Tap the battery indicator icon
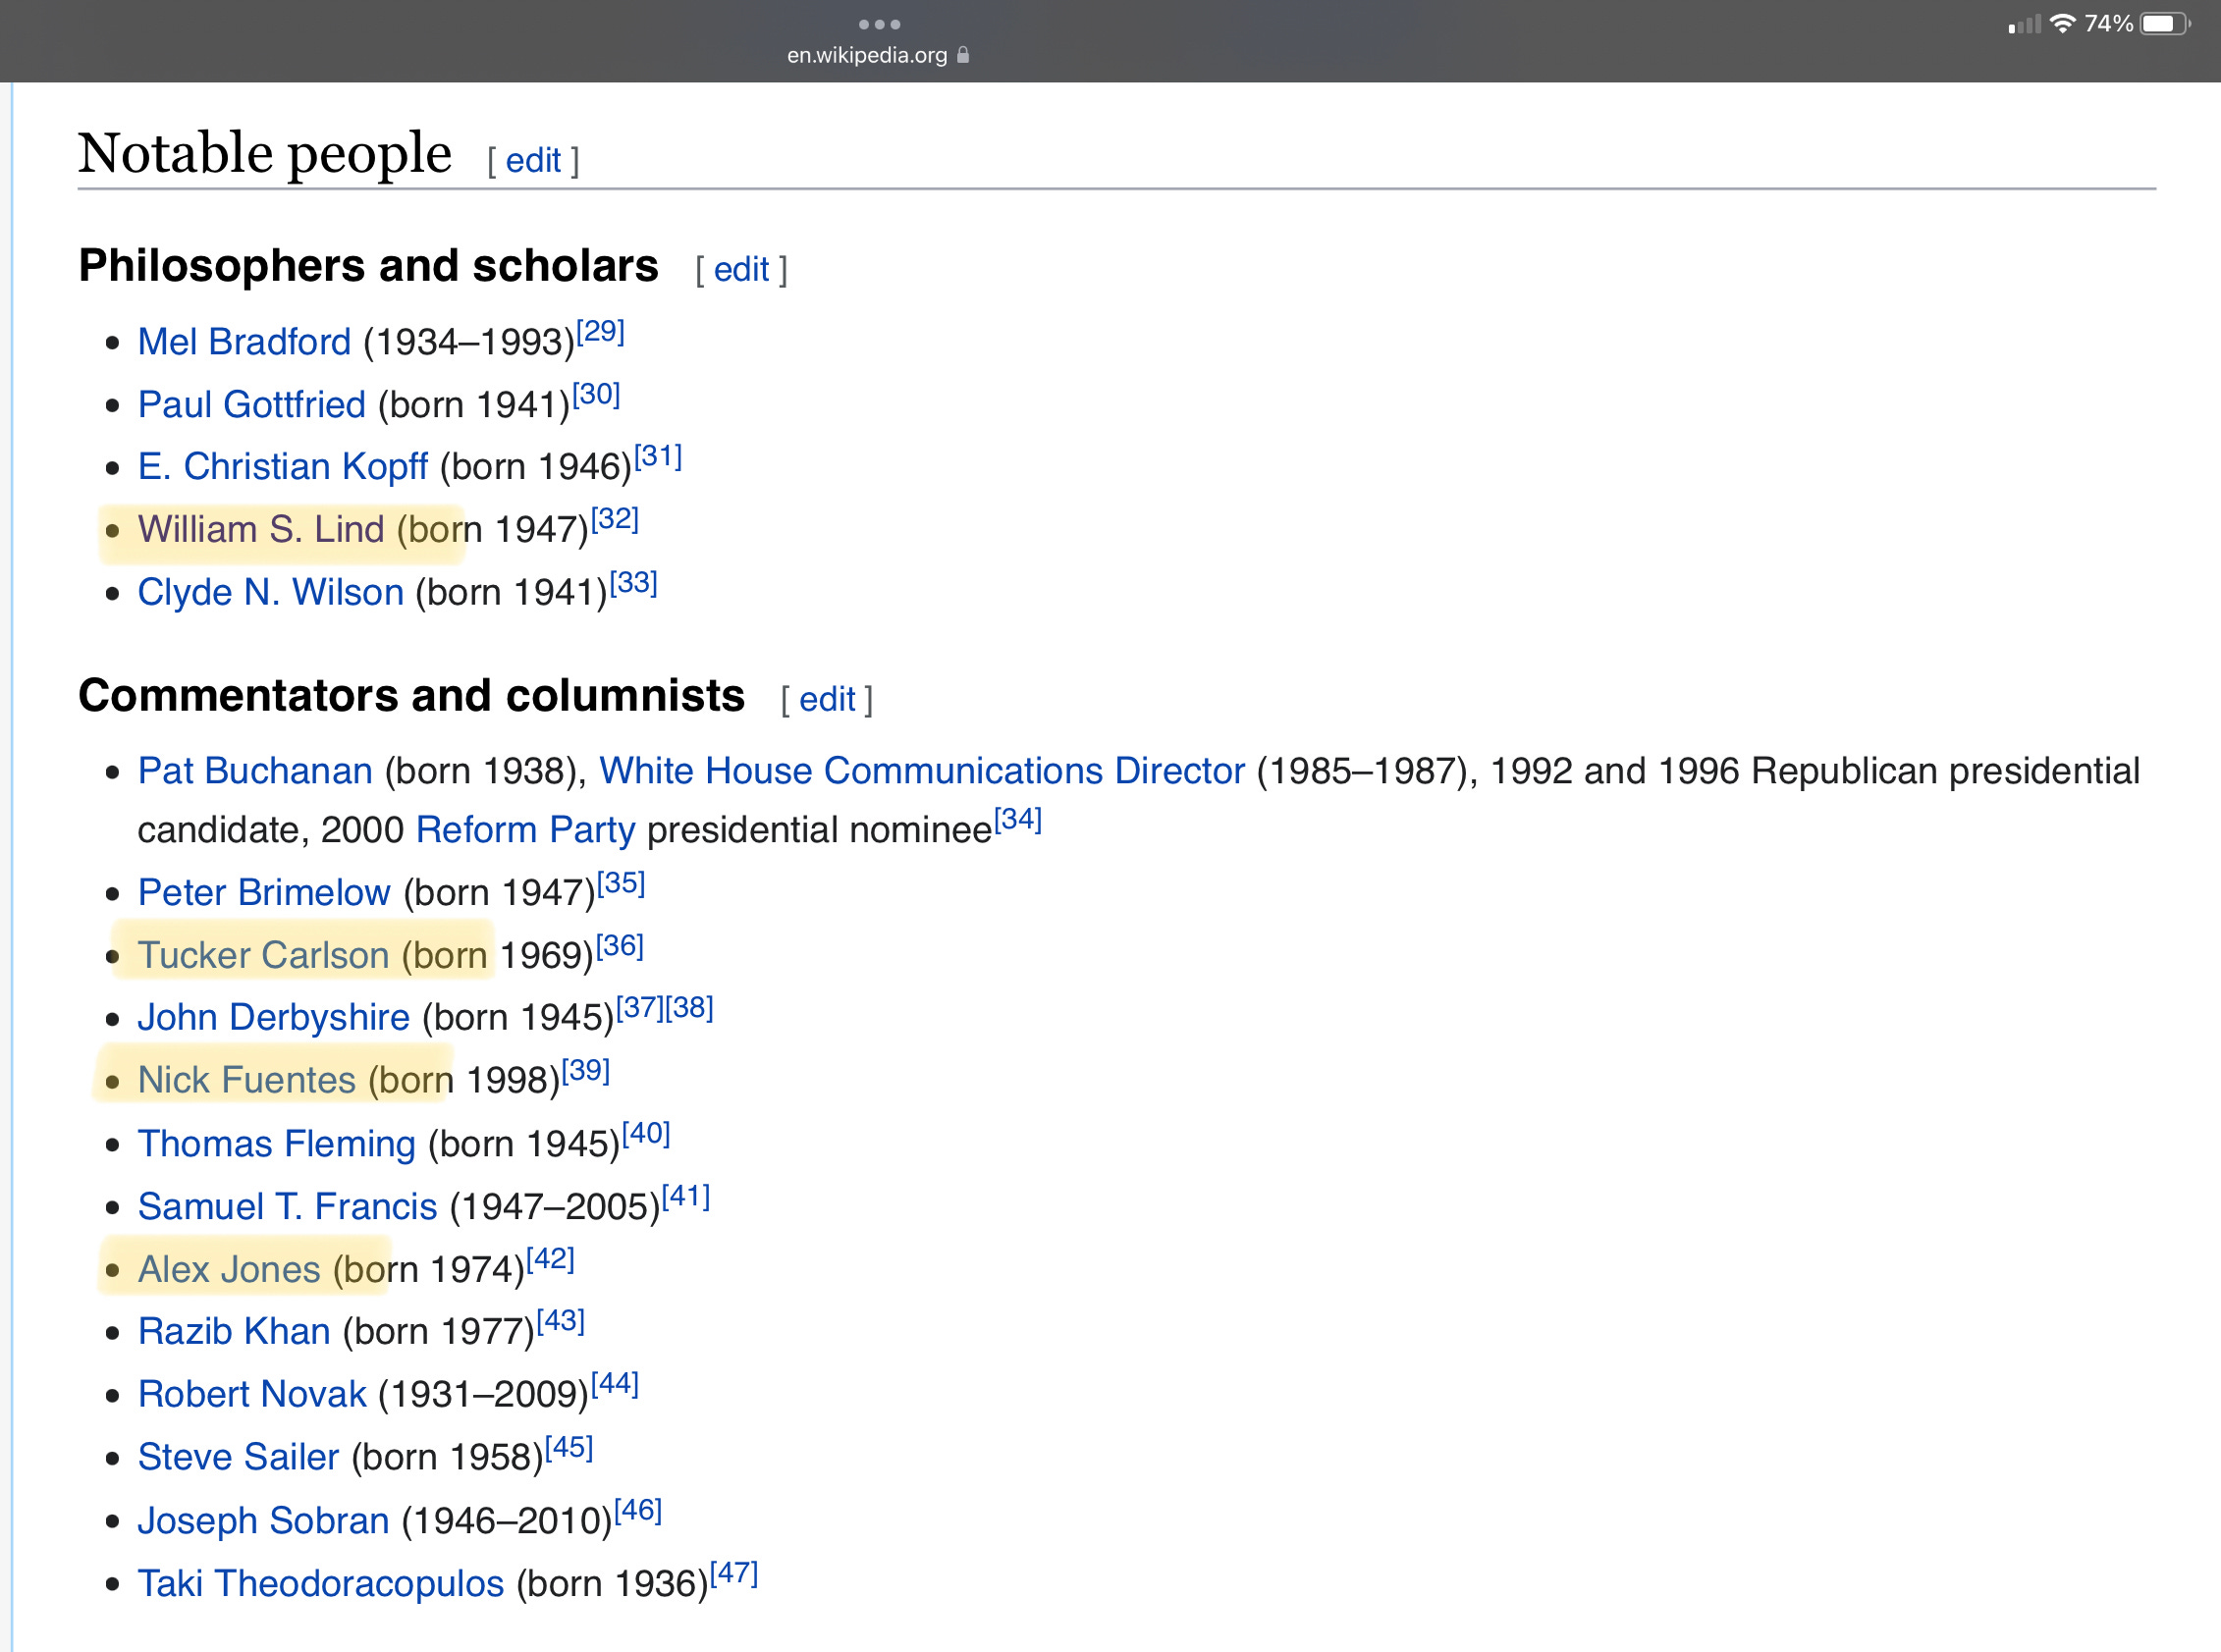Viewport: 2221px width, 1652px height. [x=2164, y=23]
